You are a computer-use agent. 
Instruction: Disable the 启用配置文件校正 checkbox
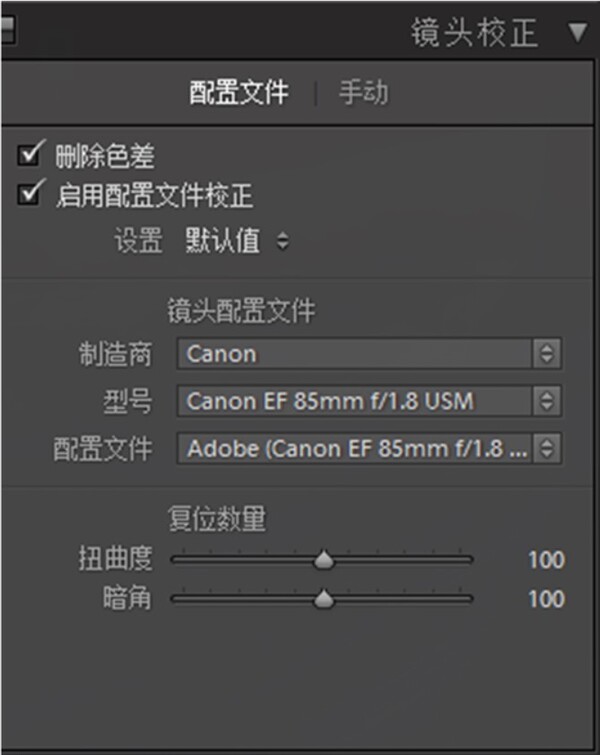click(30, 193)
